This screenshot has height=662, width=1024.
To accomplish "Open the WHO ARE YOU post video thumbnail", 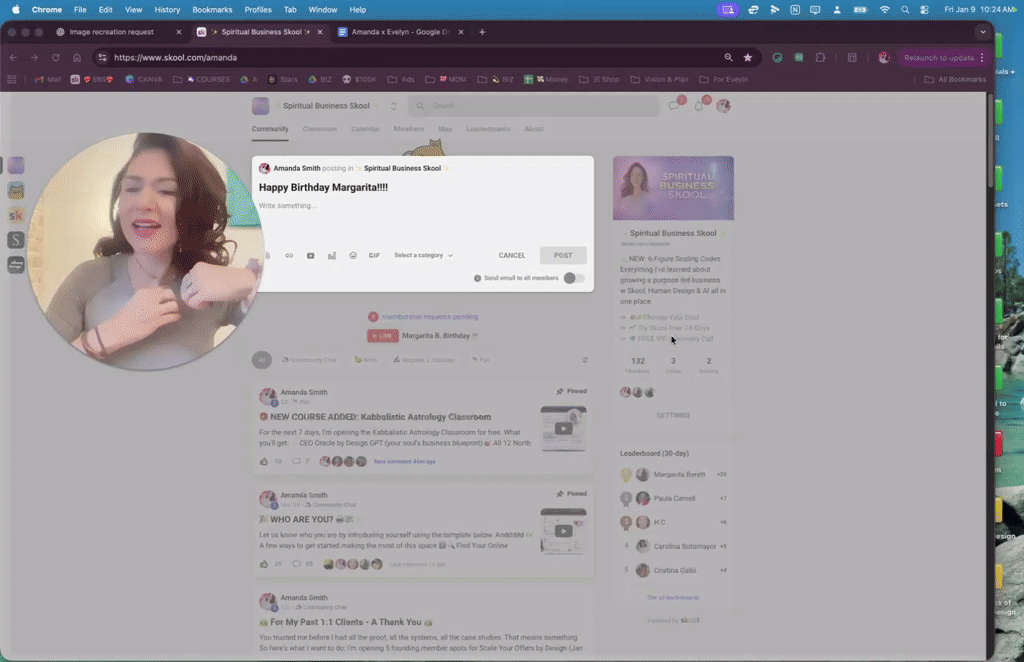I will pos(564,531).
